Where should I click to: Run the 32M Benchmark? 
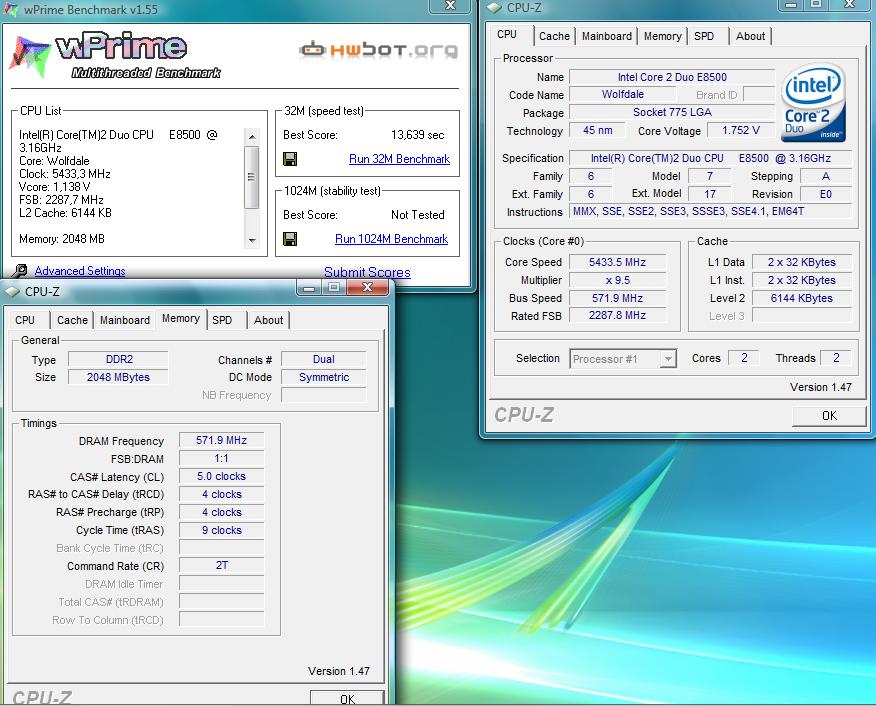[x=399, y=159]
